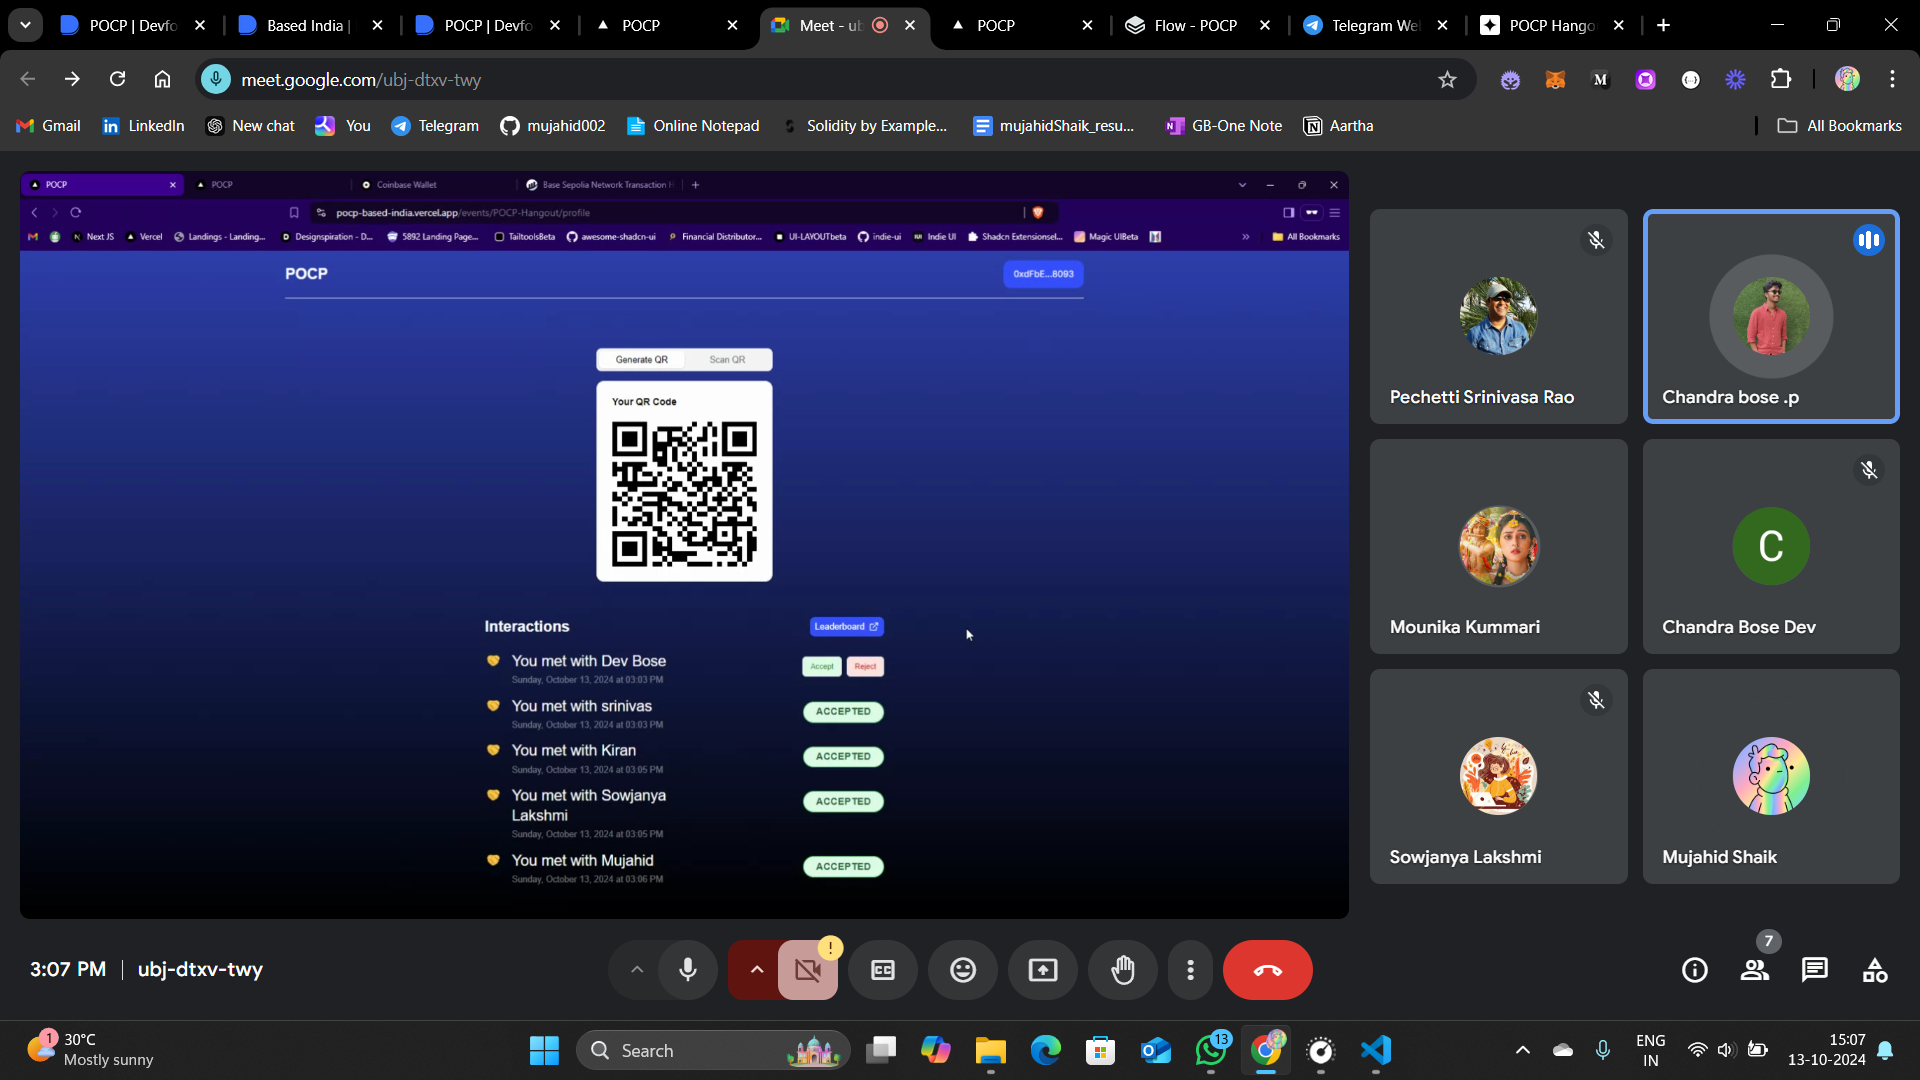Select Sowjanya Lakshmi participant tile
The image size is (1920, 1080).
coord(1498,776)
